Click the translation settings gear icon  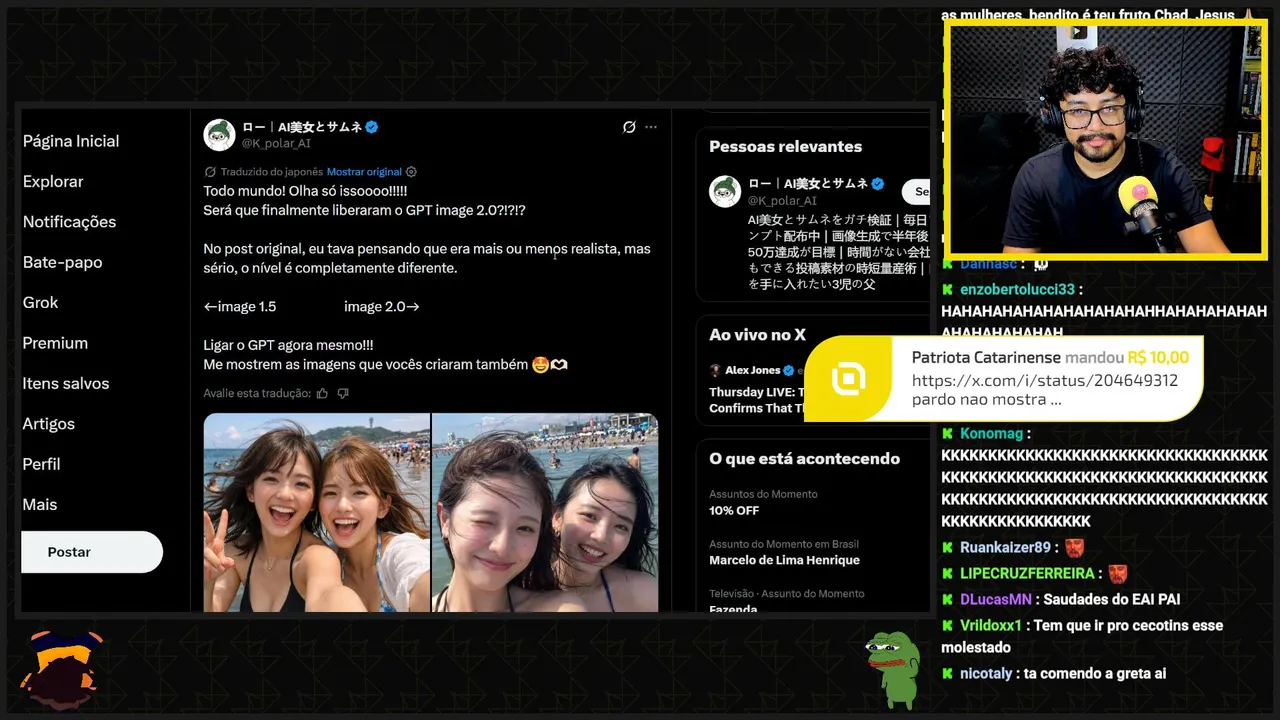click(x=411, y=172)
